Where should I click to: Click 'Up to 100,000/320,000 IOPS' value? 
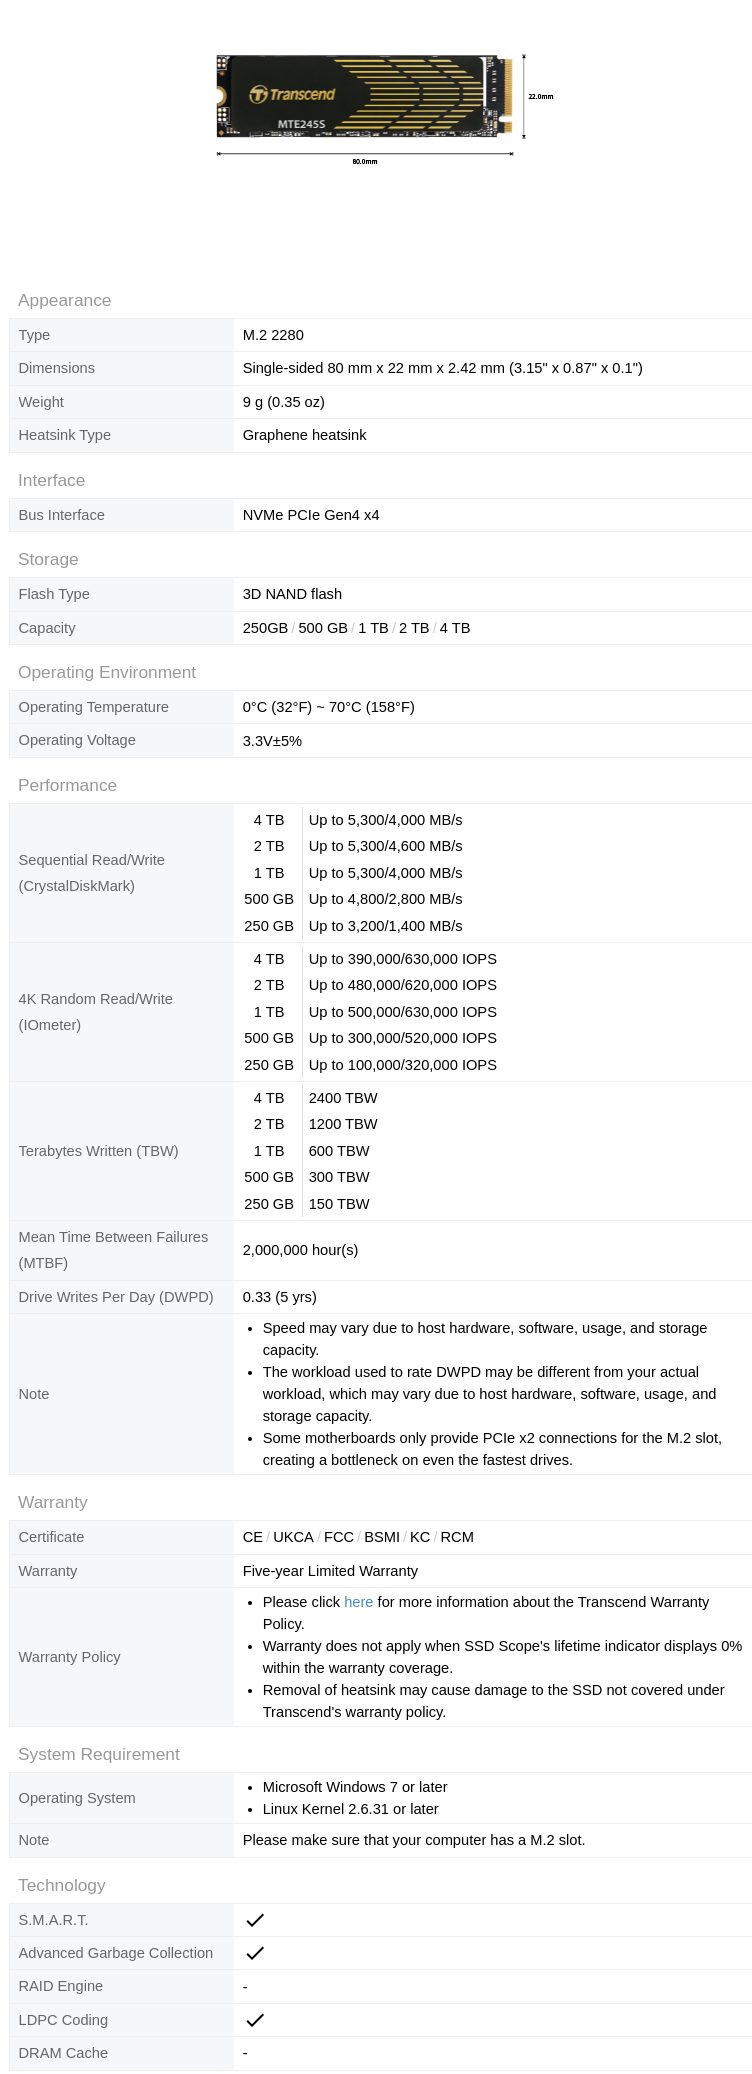coord(402,1065)
